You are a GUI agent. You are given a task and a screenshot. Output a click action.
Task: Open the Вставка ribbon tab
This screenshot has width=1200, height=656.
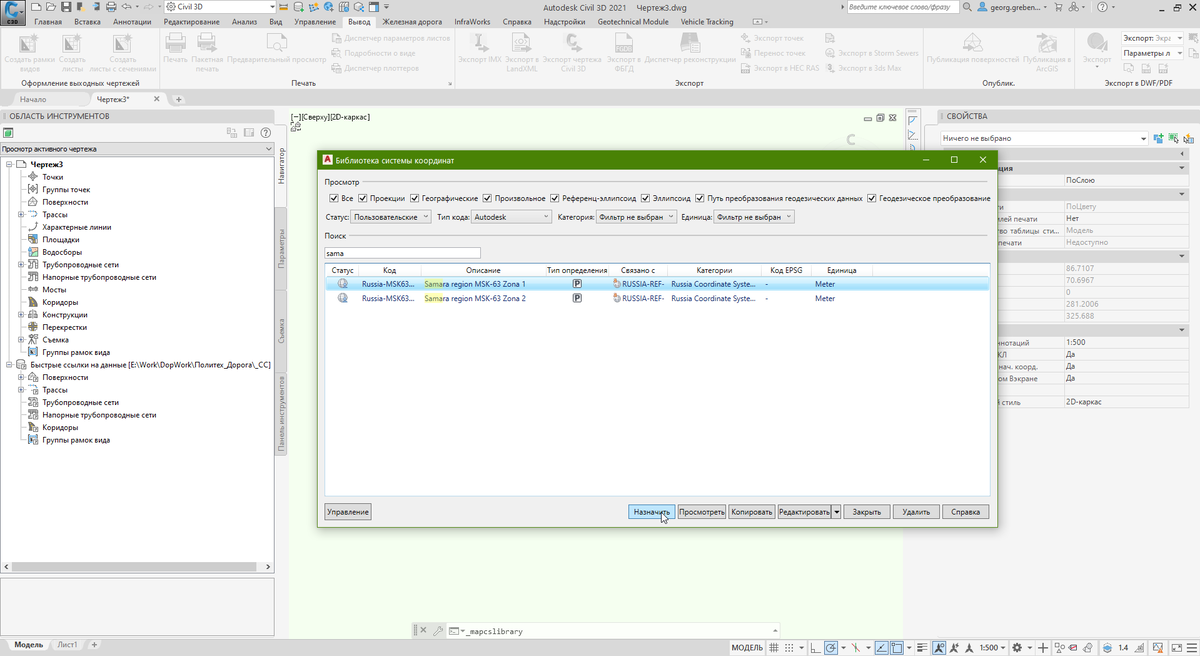pyautogui.click(x=87, y=21)
